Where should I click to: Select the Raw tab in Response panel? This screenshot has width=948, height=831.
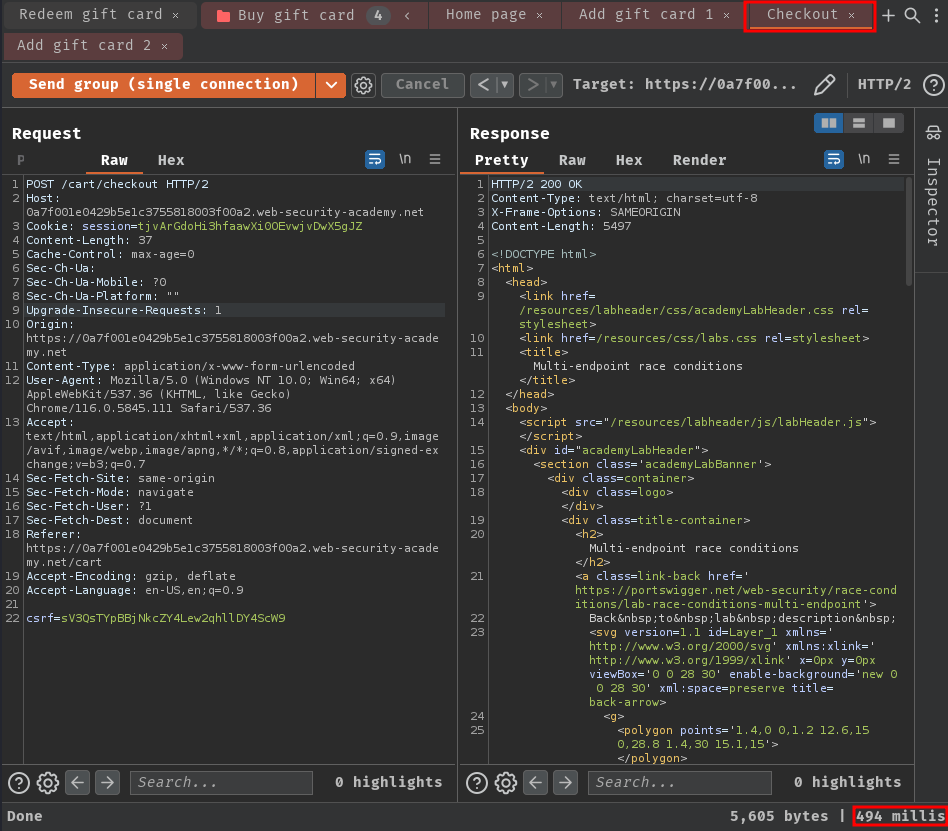[x=572, y=160]
